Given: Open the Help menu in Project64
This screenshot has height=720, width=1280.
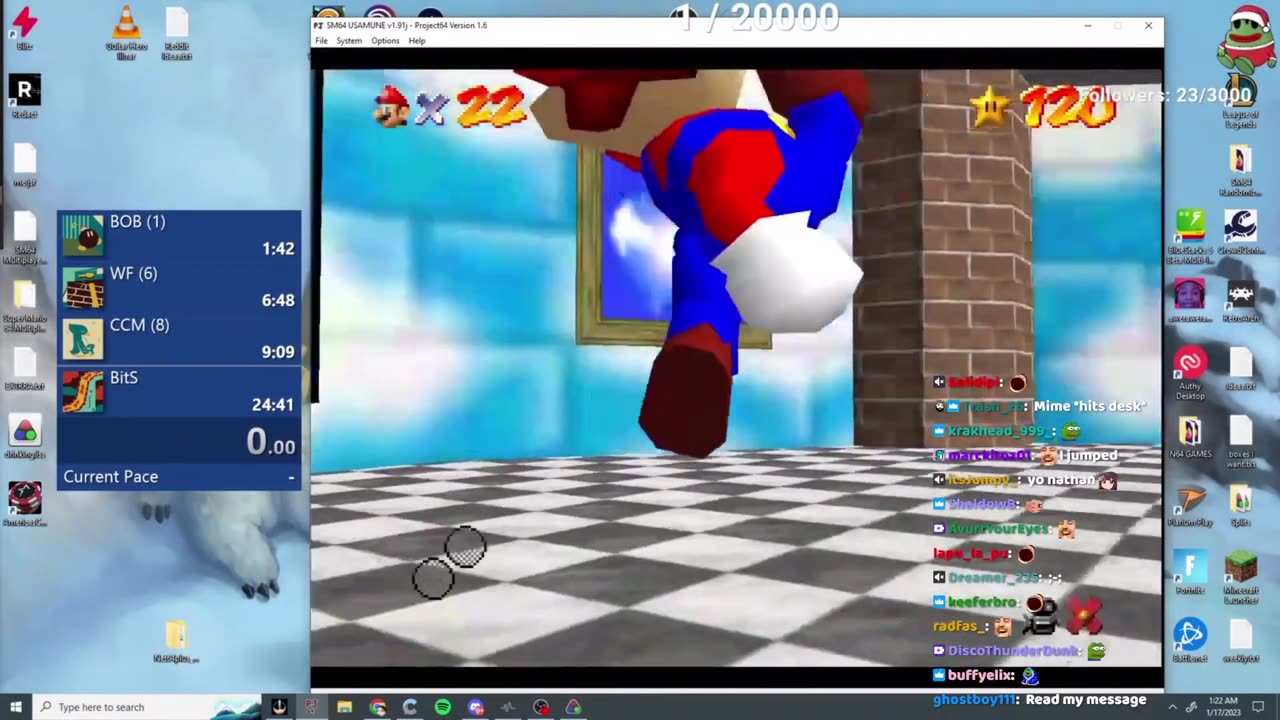Looking at the screenshot, I should 417,41.
